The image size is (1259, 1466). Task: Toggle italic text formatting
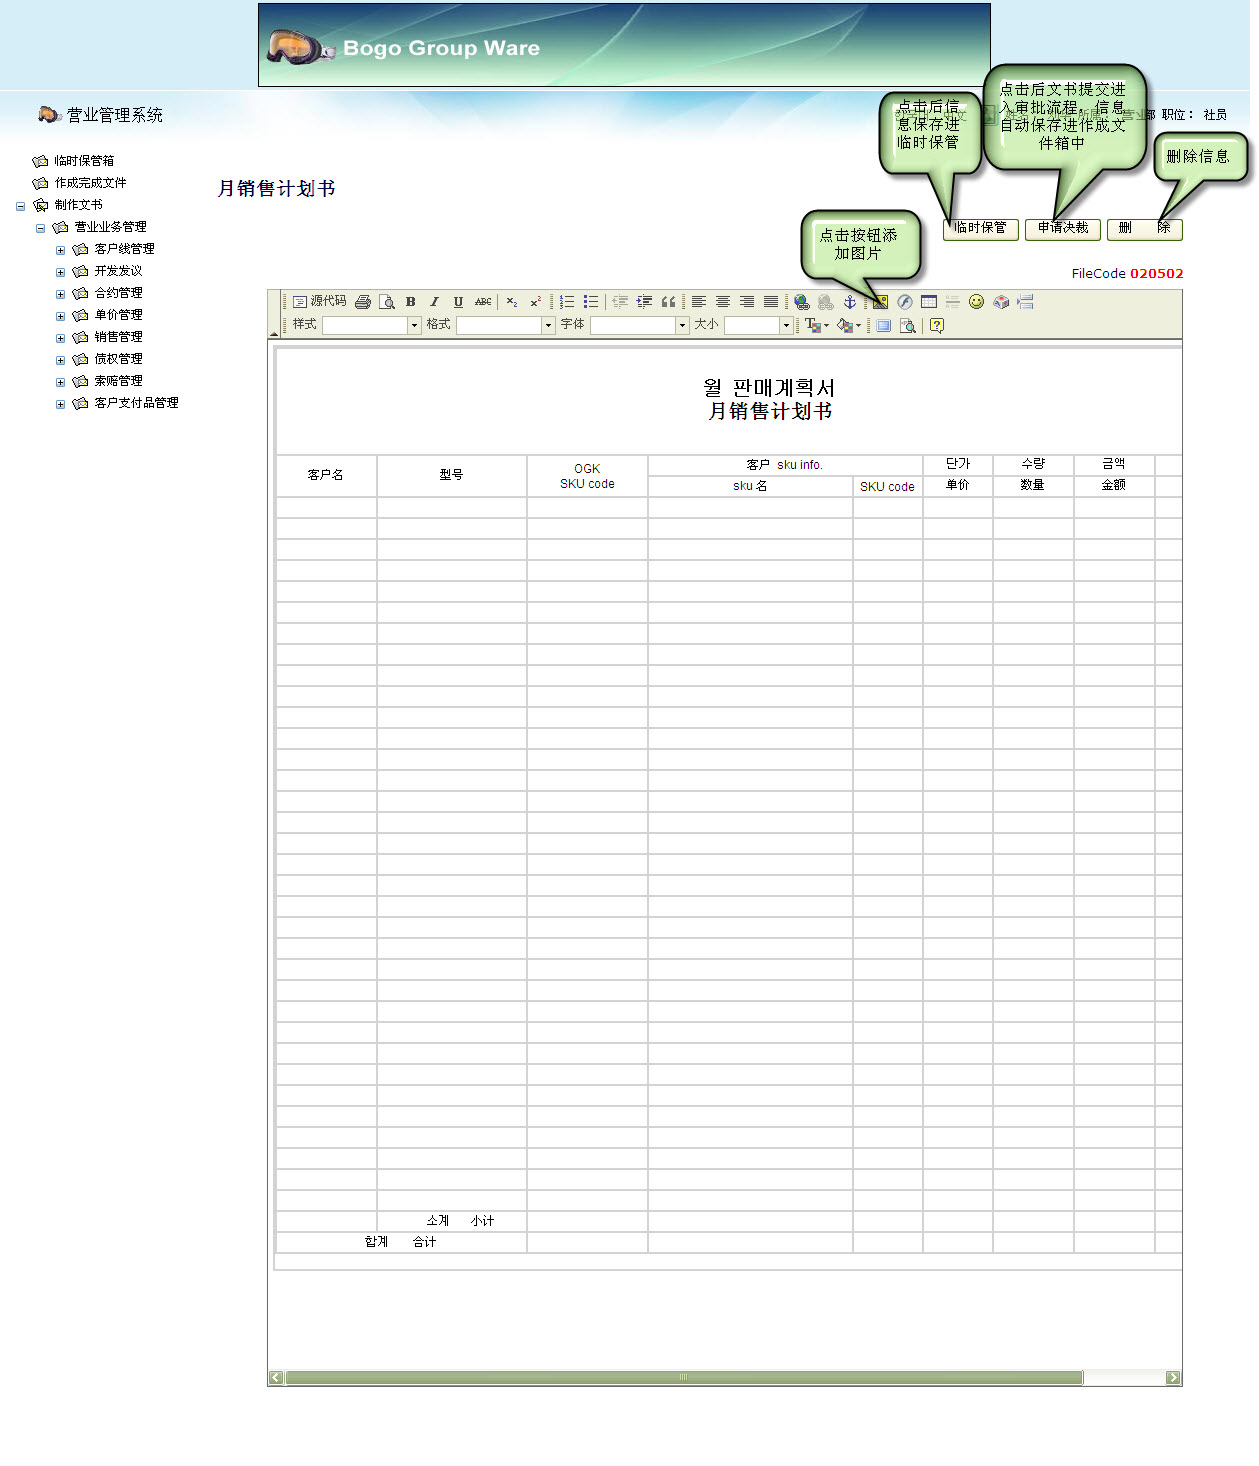coord(434,302)
